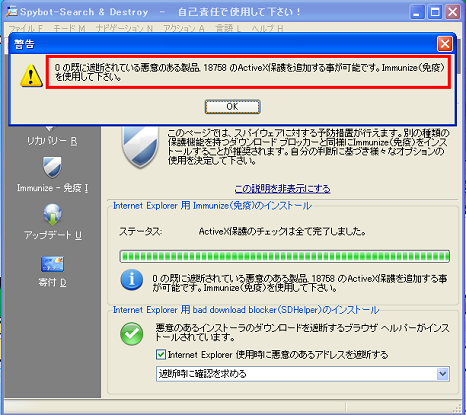Open the Immunize - 免疫 sidebar shield icon
This screenshot has height=415, width=466.
pyautogui.click(x=52, y=167)
